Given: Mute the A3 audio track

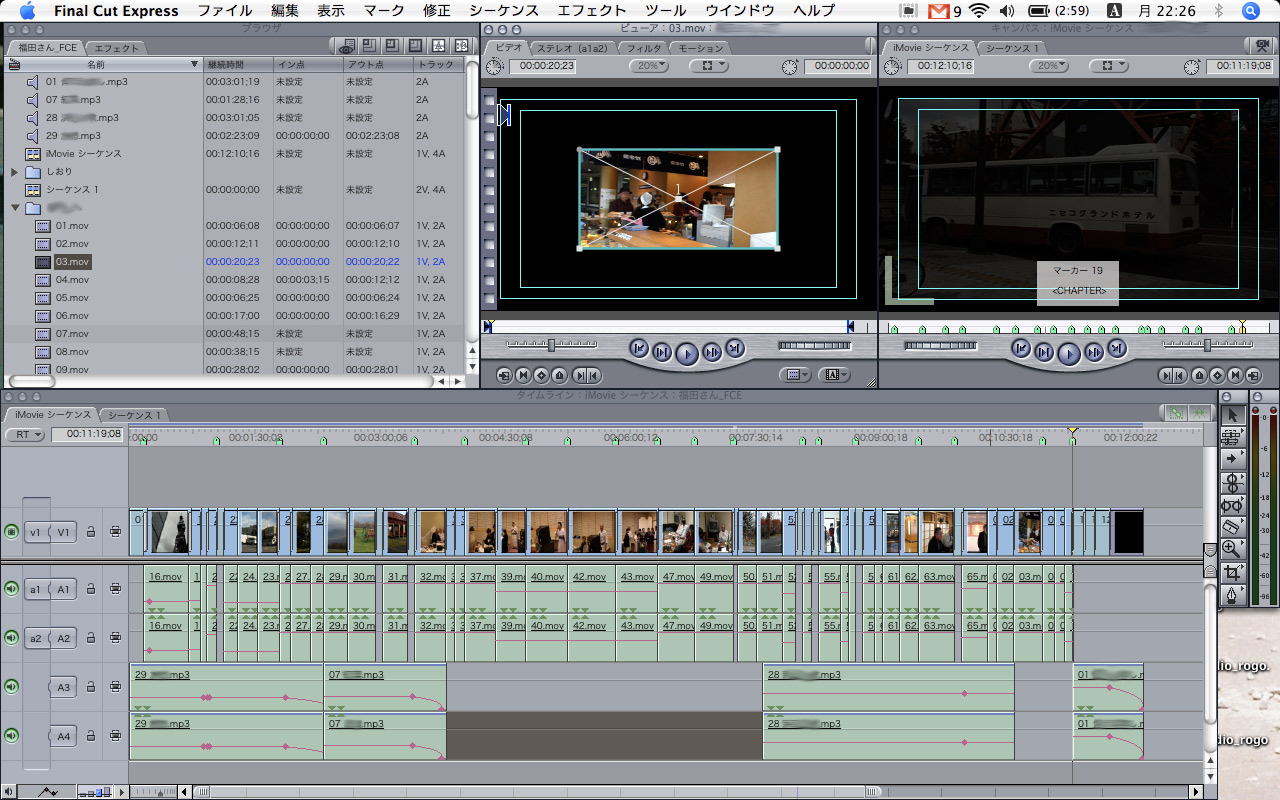Looking at the screenshot, I should coord(12,686).
